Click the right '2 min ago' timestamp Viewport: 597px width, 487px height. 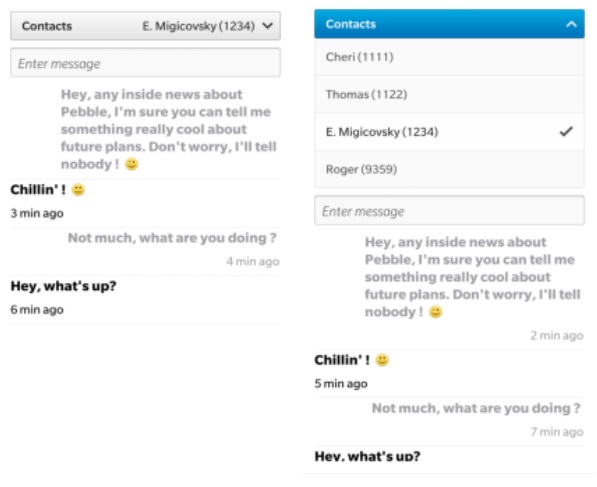(x=557, y=335)
